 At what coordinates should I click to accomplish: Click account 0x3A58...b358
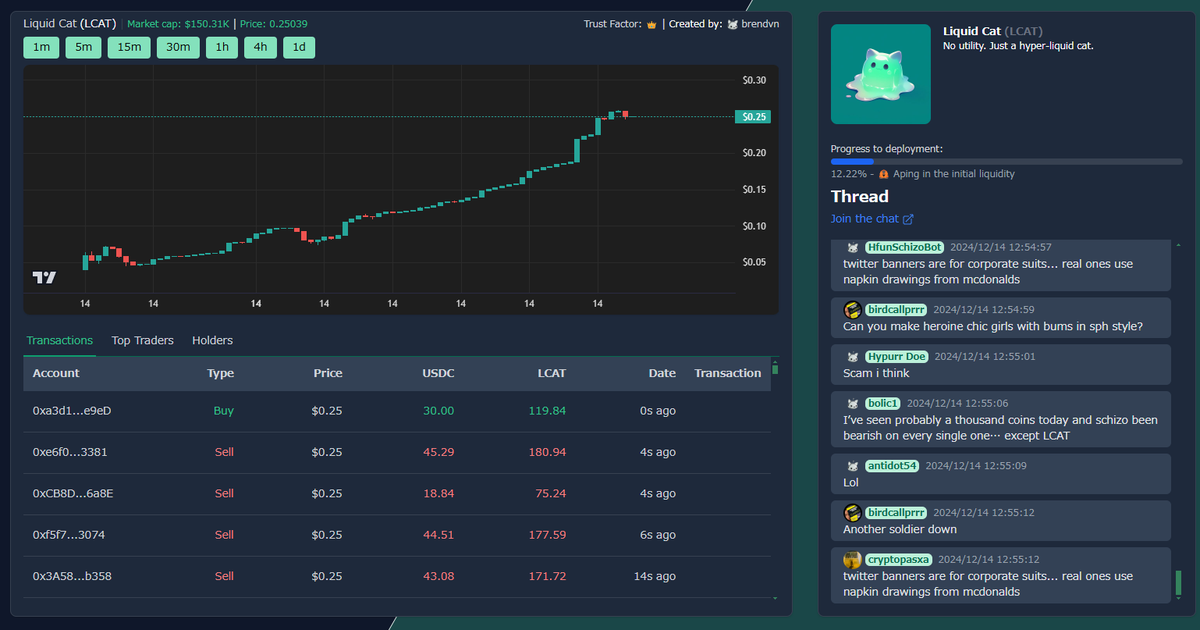(x=72, y=576)
